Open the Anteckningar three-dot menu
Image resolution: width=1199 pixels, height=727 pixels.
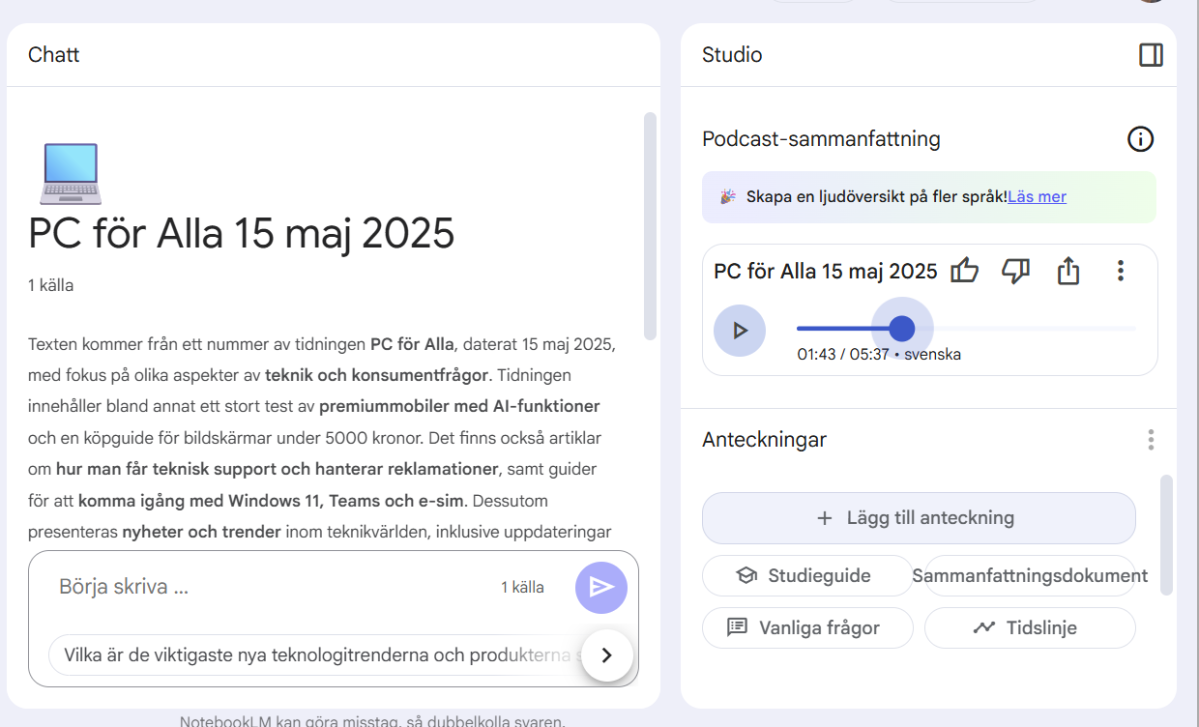[1151, 440]
